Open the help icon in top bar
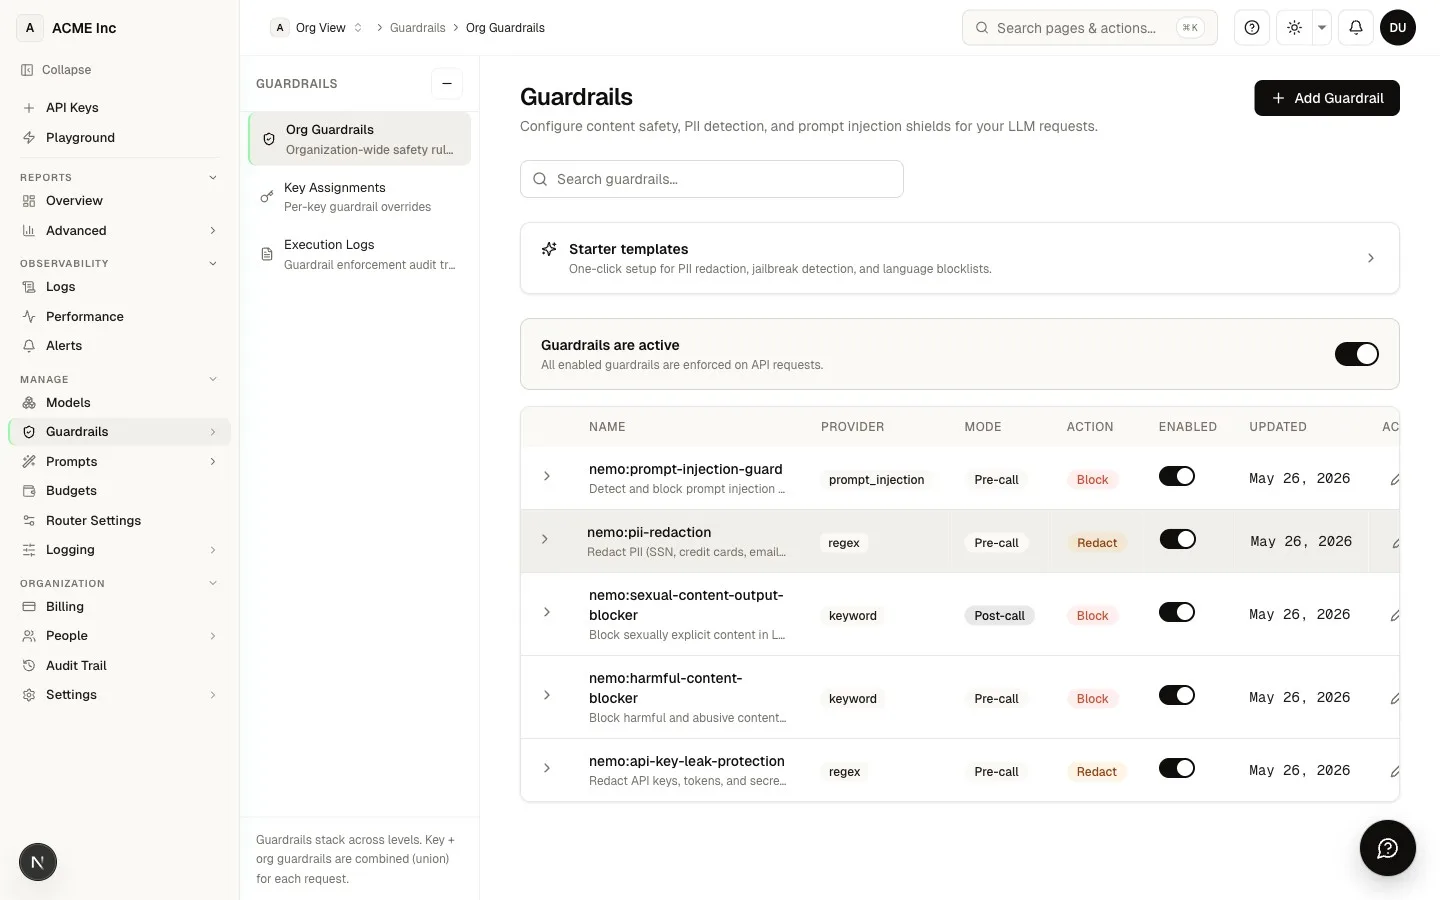The width and height of the screenshot is (1440, 900). pos(1252,28)
